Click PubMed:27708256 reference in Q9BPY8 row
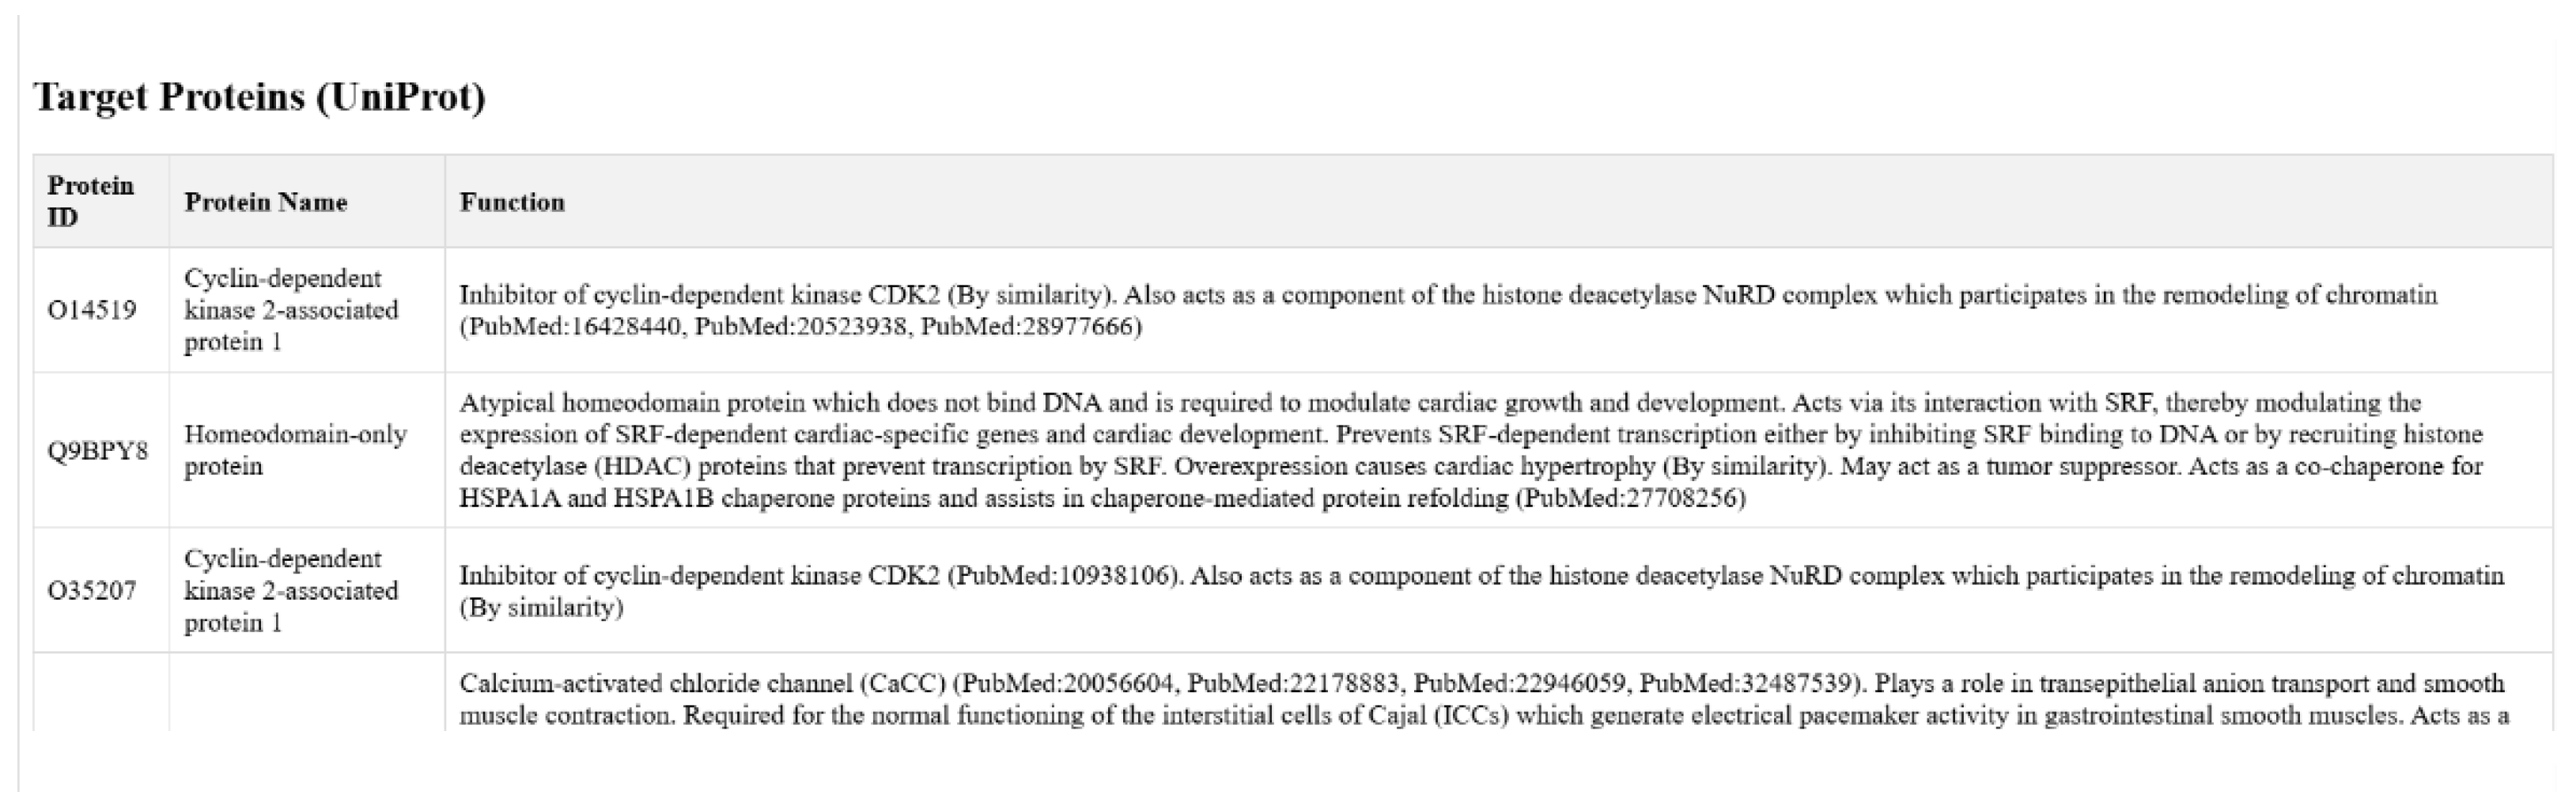Screen dimensions: 2576x807 point(1631,498)
